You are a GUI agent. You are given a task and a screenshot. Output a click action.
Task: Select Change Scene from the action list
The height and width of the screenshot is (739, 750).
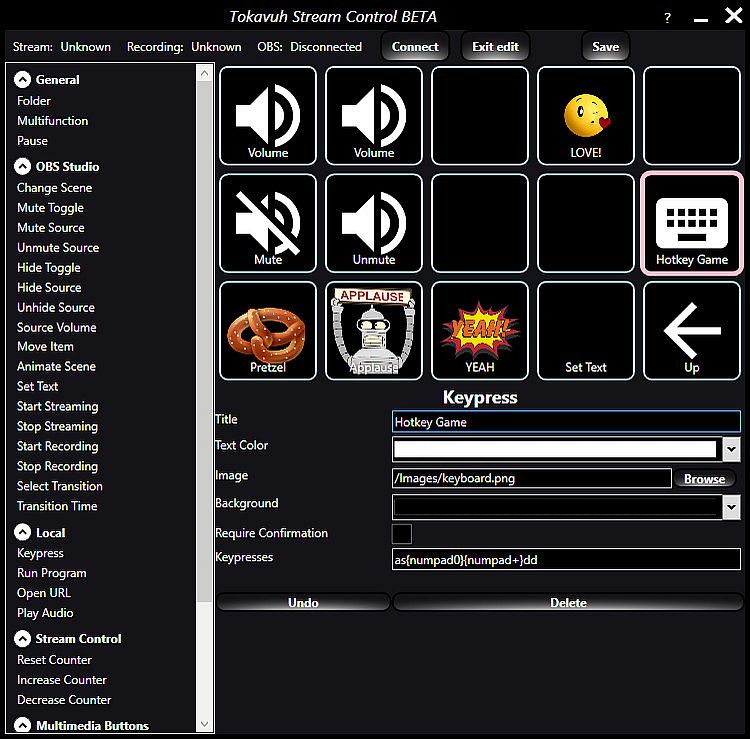pyautogui.click(x=54, y=188)
